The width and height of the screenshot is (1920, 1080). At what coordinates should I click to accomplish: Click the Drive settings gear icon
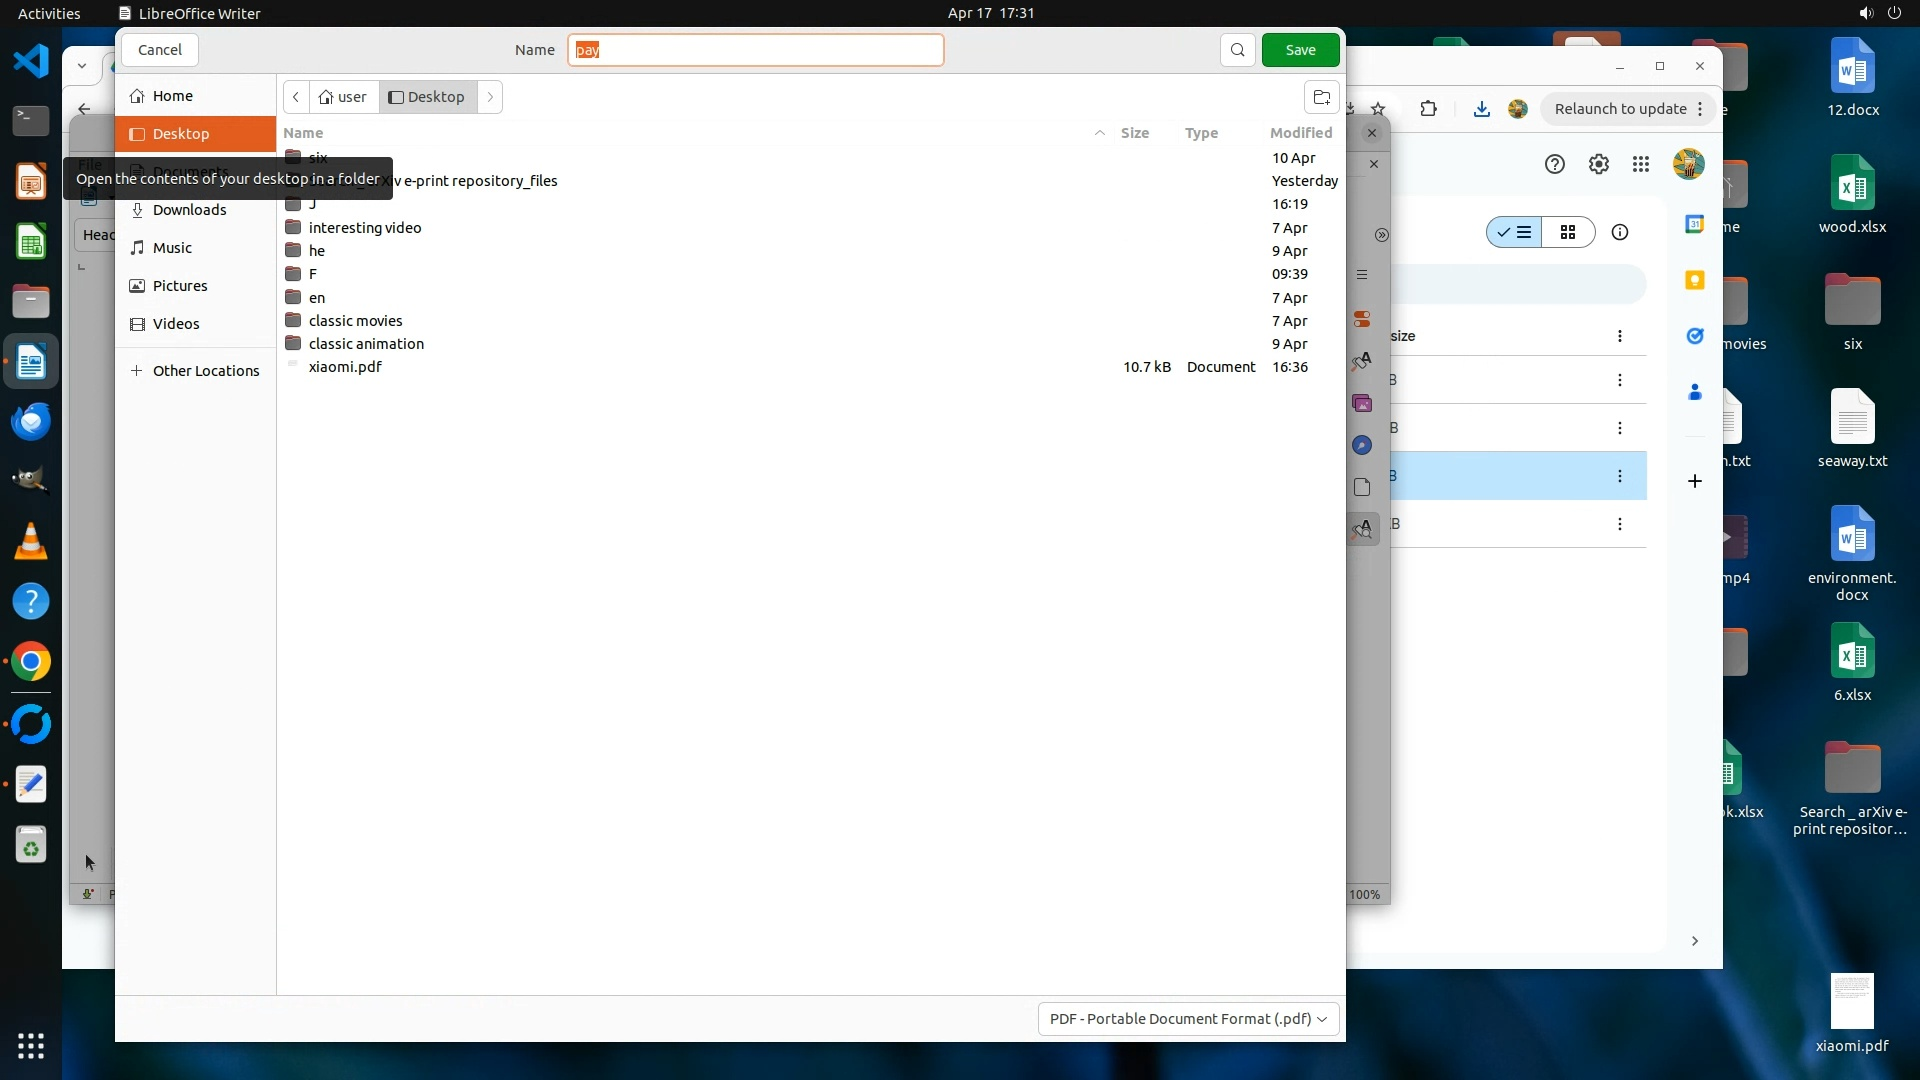click(1599, 165)
